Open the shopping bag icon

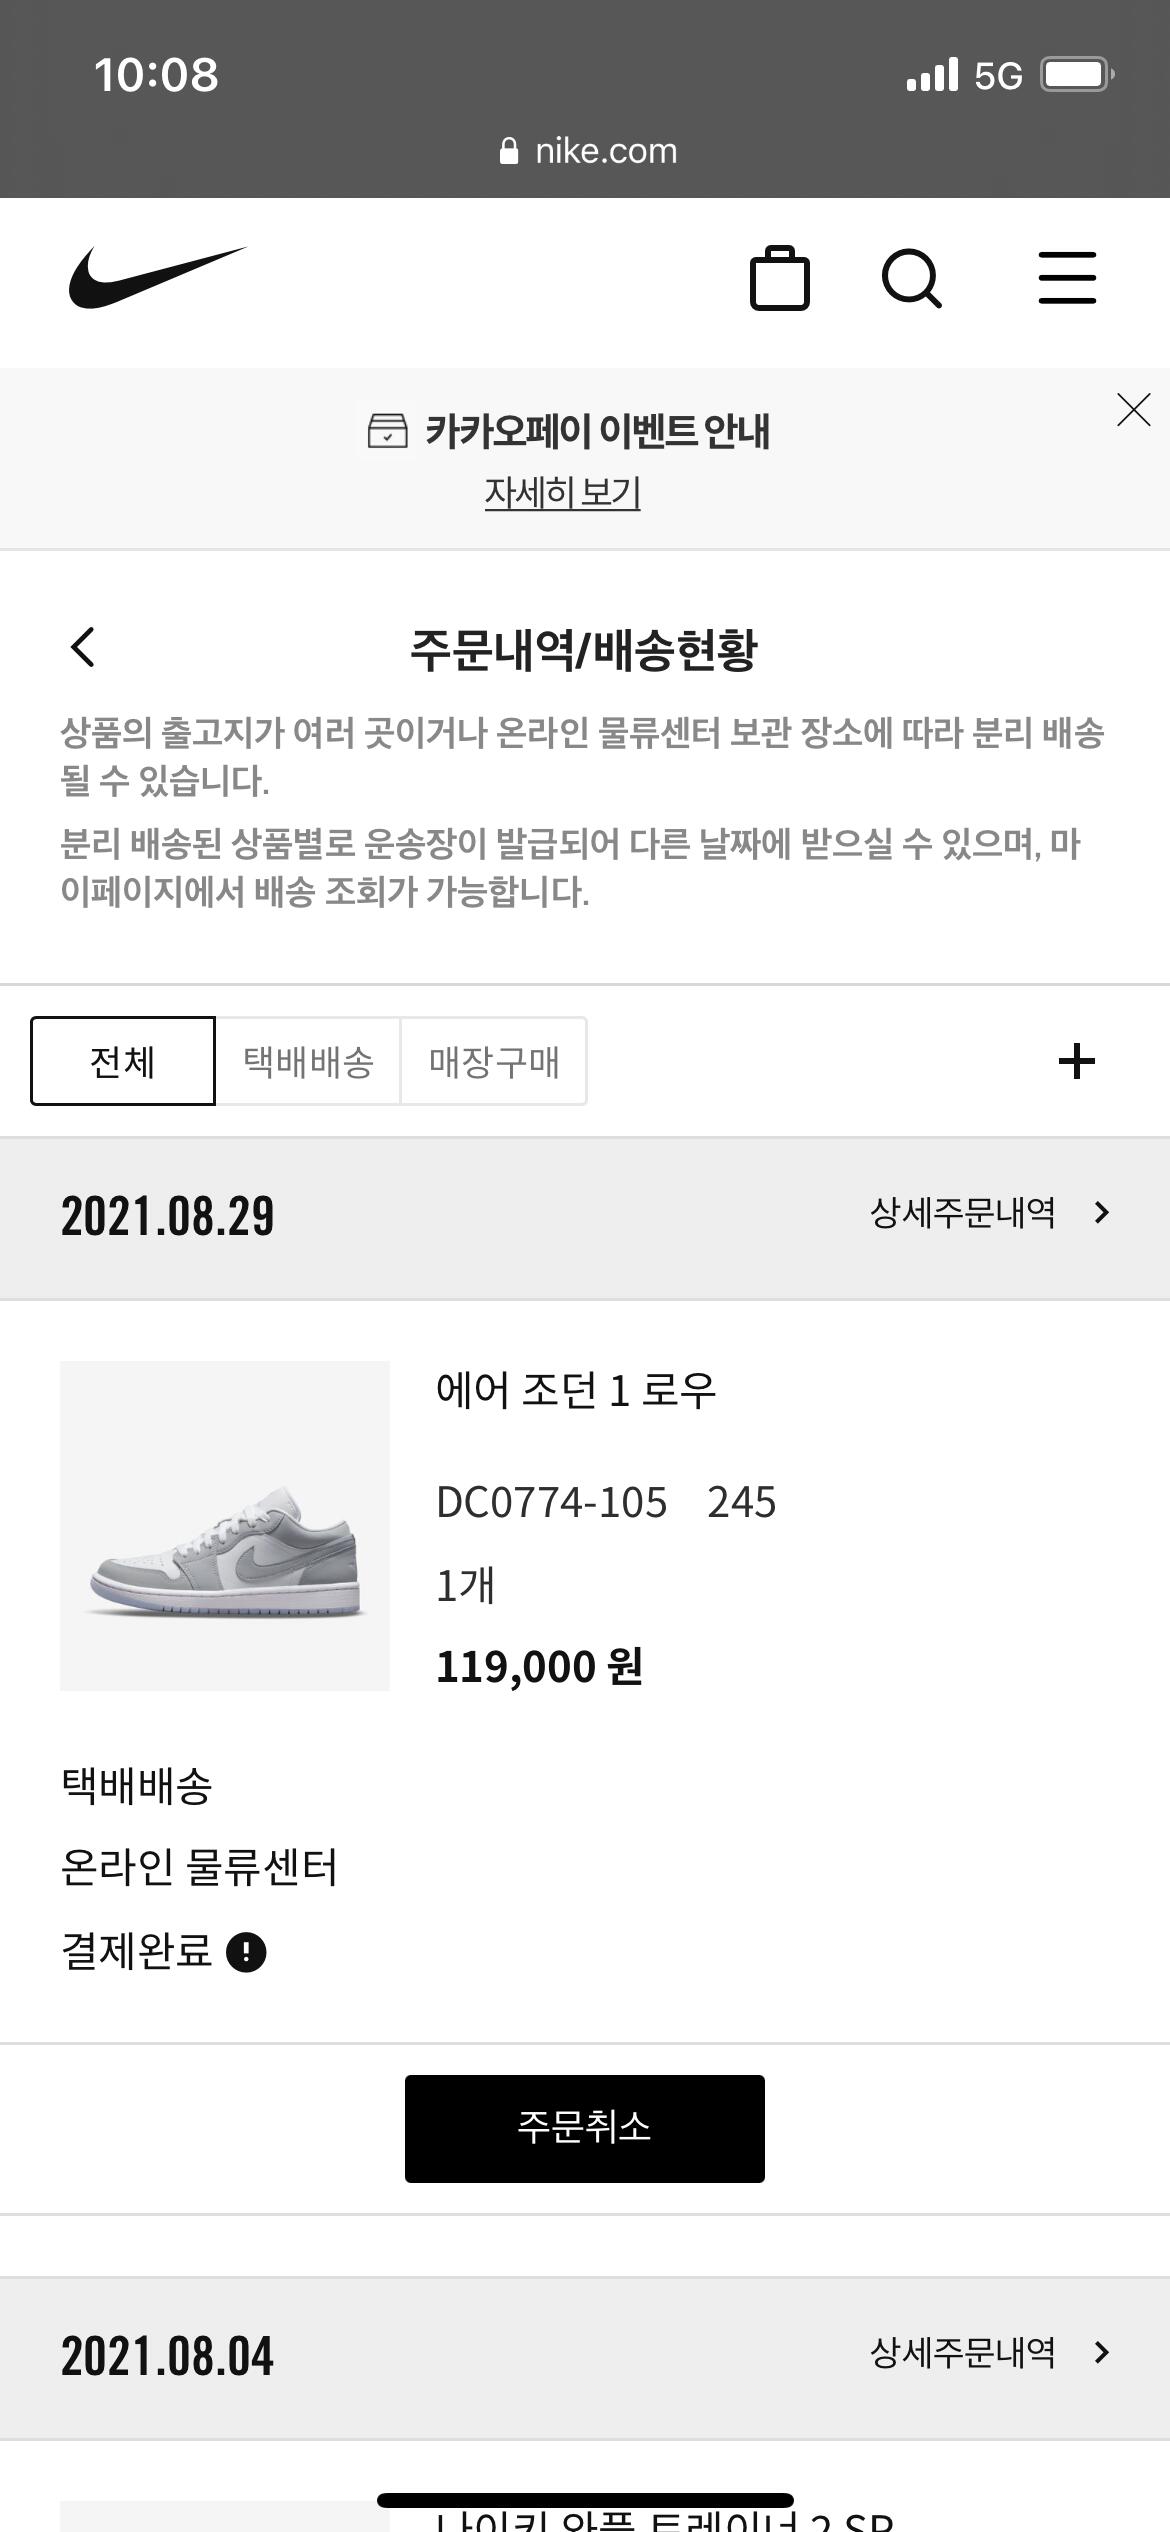[780, 278]
